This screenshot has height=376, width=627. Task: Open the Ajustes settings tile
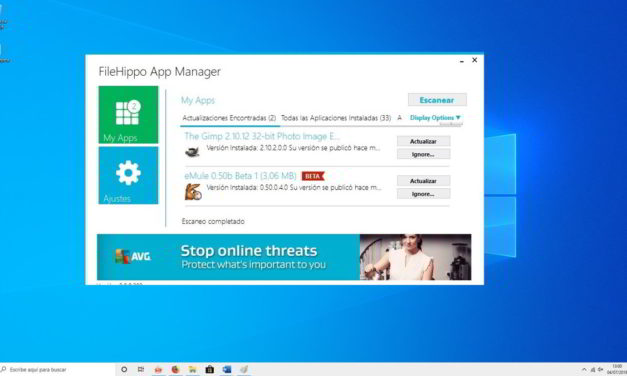pyautogui.click(x=128, y=175)
